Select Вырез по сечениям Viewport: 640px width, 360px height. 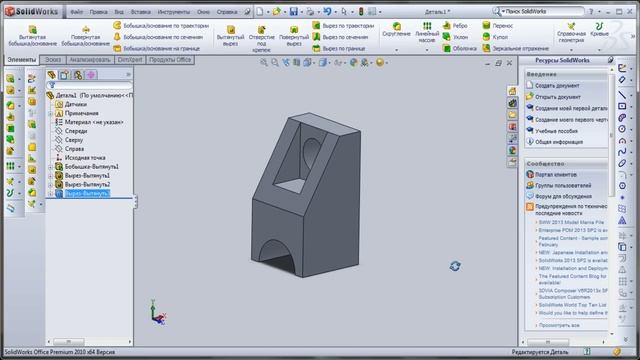click(x=340, y=37)
